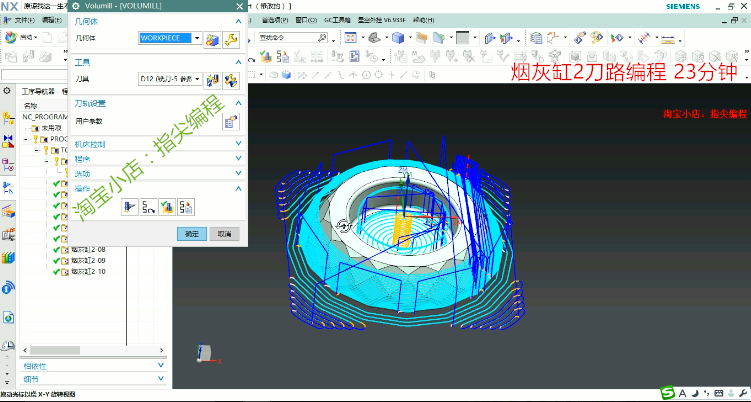This screenshot has width=751, height=402.
Task: Open the Web Browser sidebar icon
Action: pyautogui.click(x=8, y=317)
